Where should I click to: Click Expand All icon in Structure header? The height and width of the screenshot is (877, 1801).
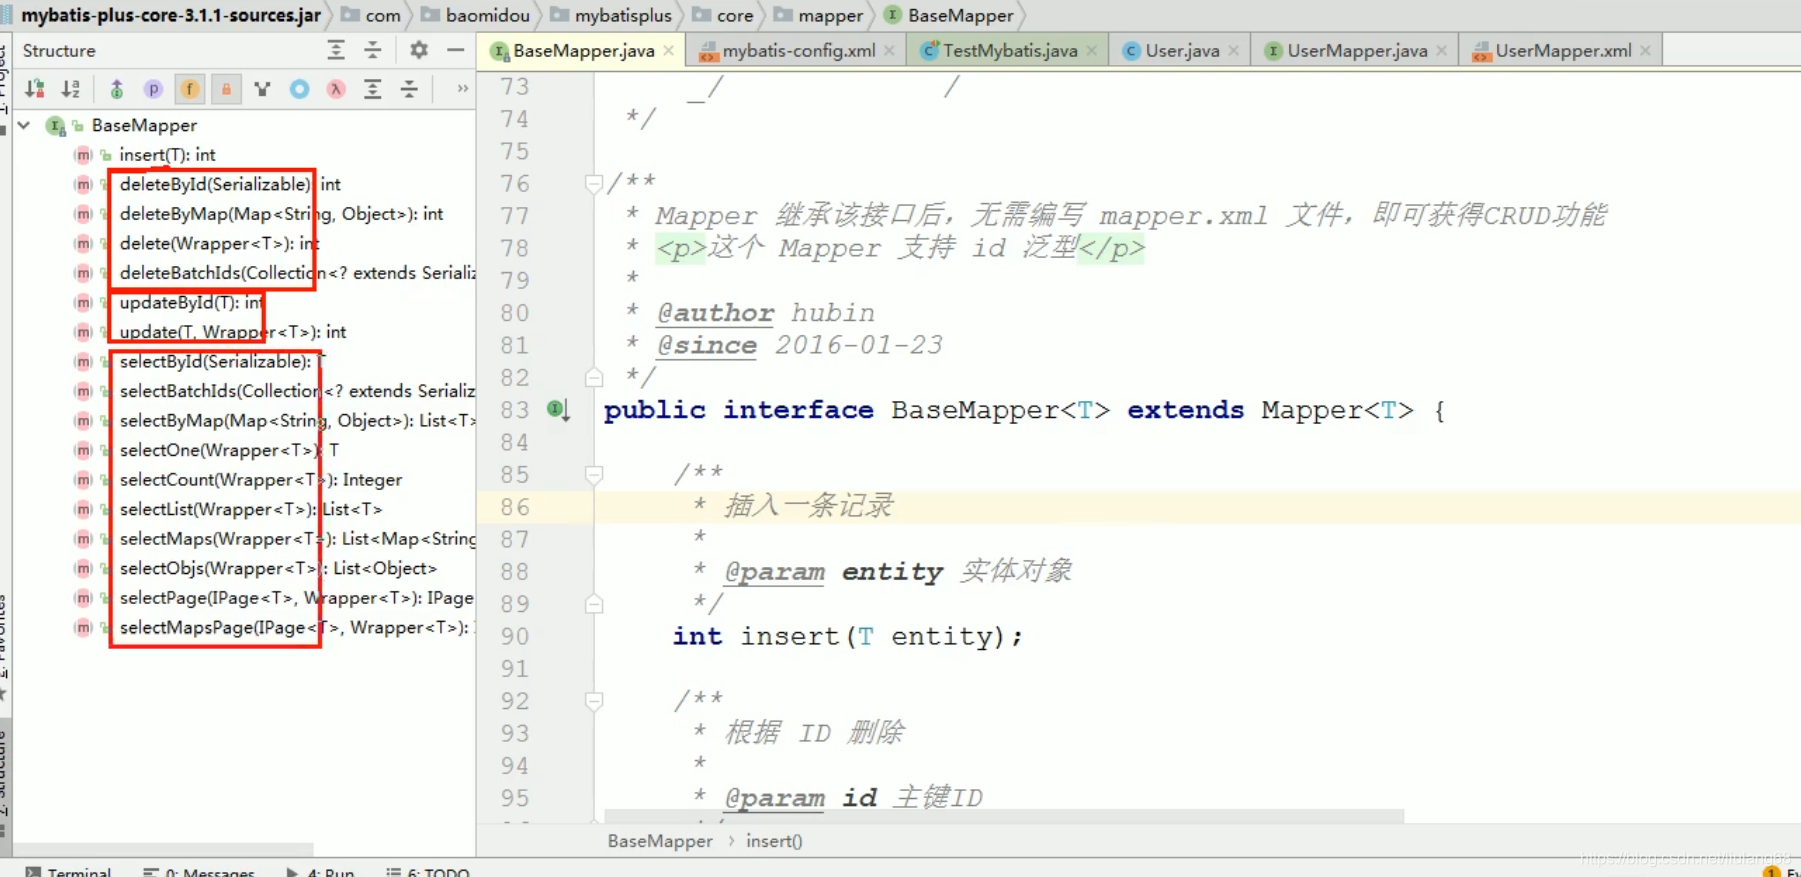click(x=336, y=50)
